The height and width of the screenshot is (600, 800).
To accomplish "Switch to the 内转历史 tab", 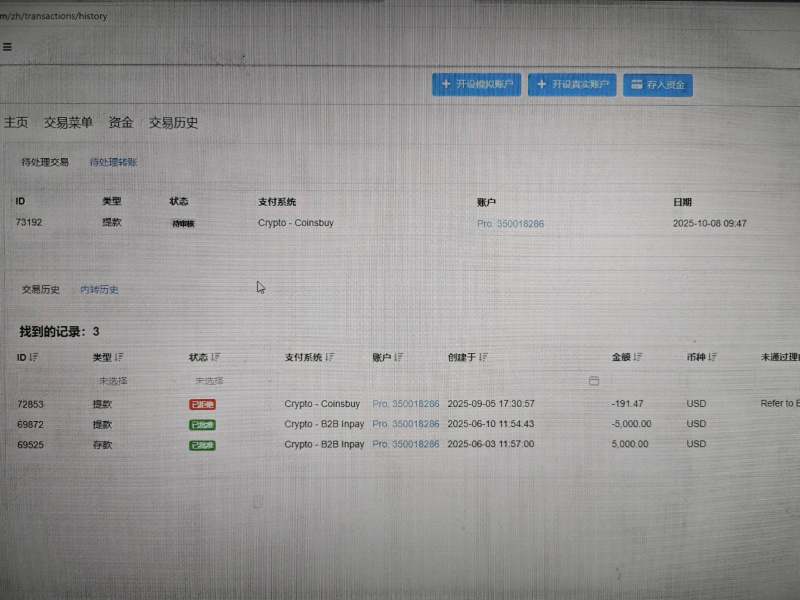I will (x=99, y=290).
